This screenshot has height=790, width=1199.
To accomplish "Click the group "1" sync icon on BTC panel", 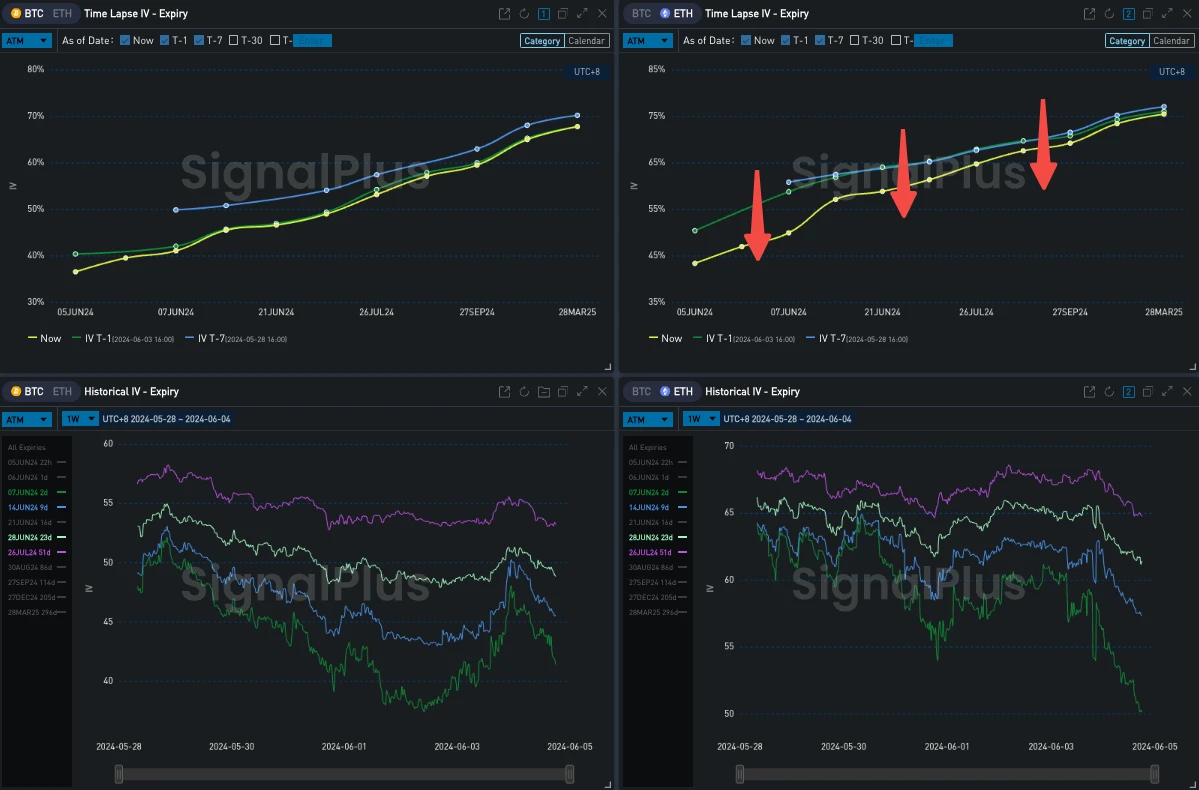I will (x=543, y=13).
